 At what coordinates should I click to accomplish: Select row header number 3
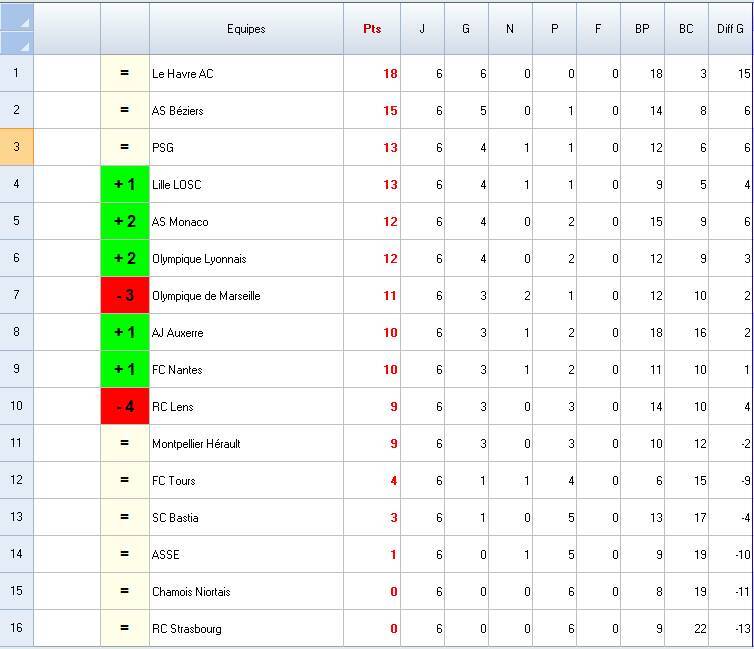point(17,147)
